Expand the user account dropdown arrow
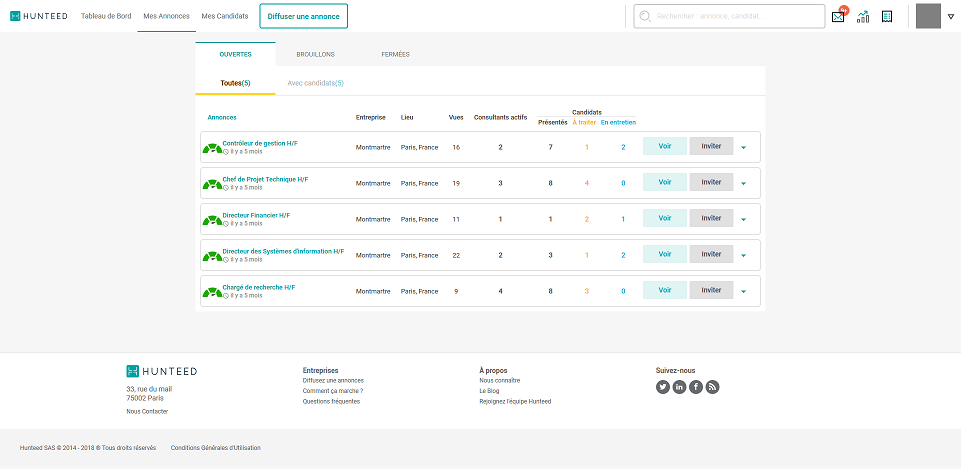Screen dimensions: 961x469 [951, 17]
